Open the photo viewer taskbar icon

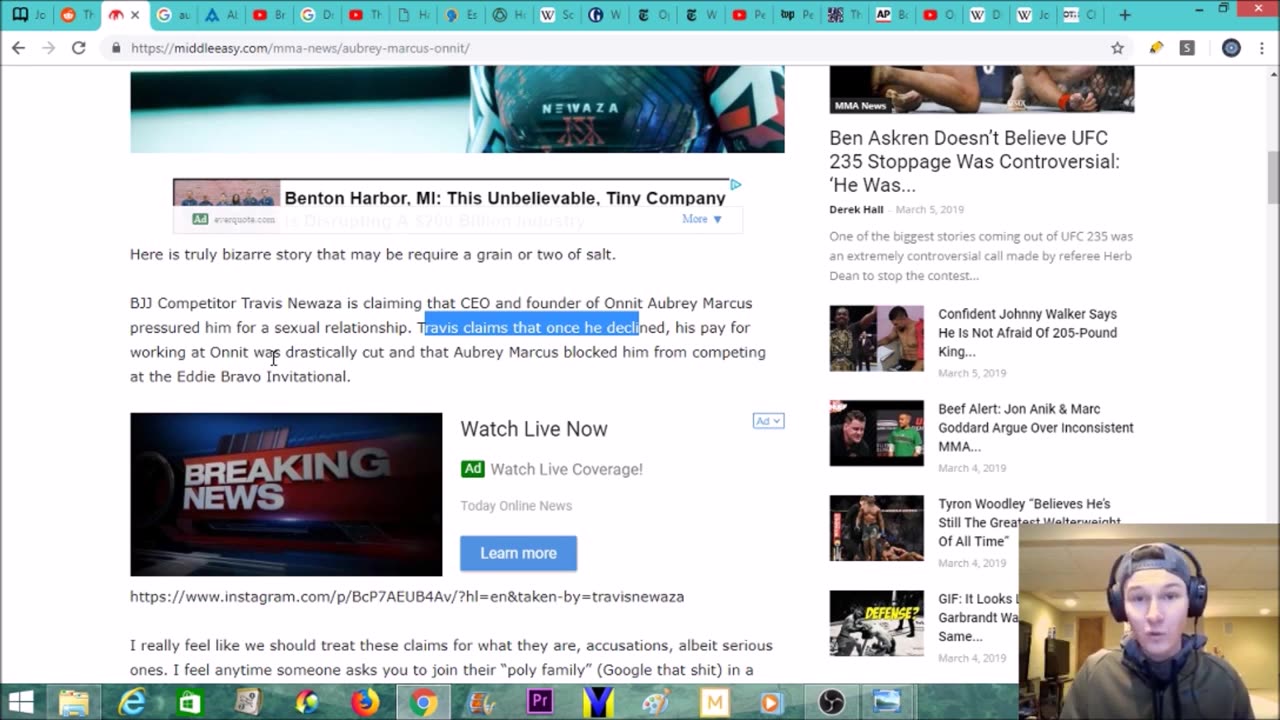[889, 702]
